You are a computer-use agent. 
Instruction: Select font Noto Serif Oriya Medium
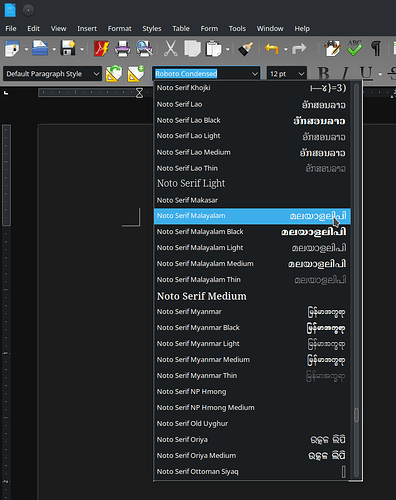pos(252,456)
